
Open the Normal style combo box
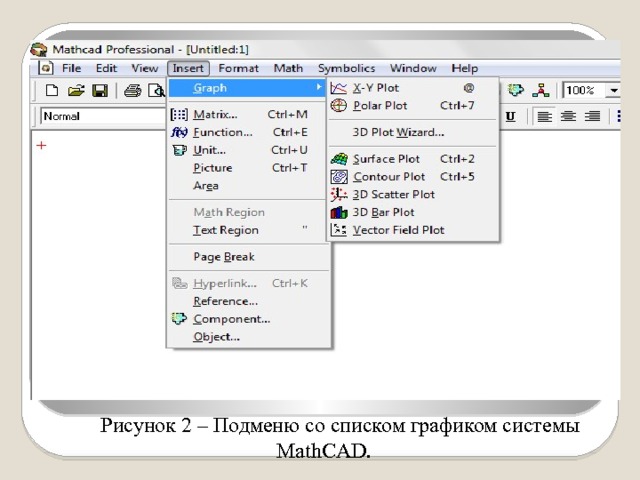[x=103, y=116]
